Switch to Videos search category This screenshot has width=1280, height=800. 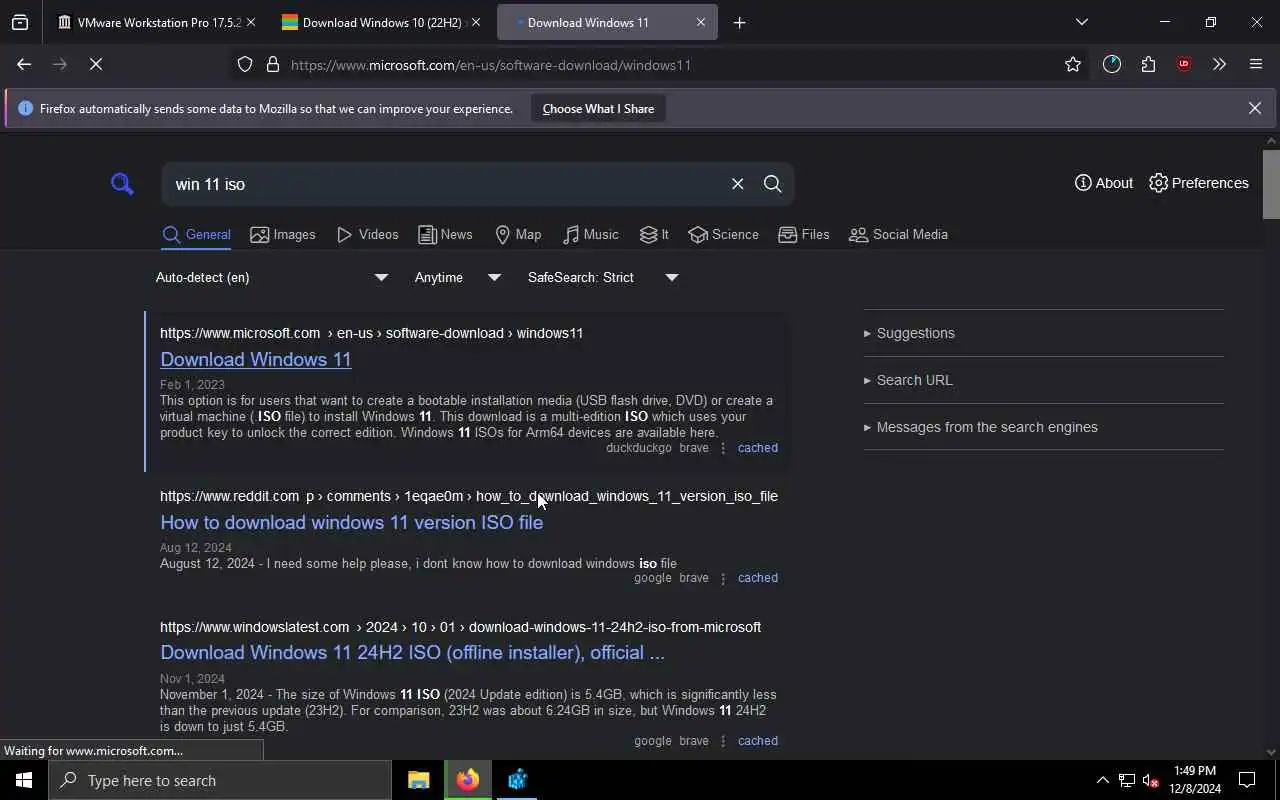pos(368,235)
